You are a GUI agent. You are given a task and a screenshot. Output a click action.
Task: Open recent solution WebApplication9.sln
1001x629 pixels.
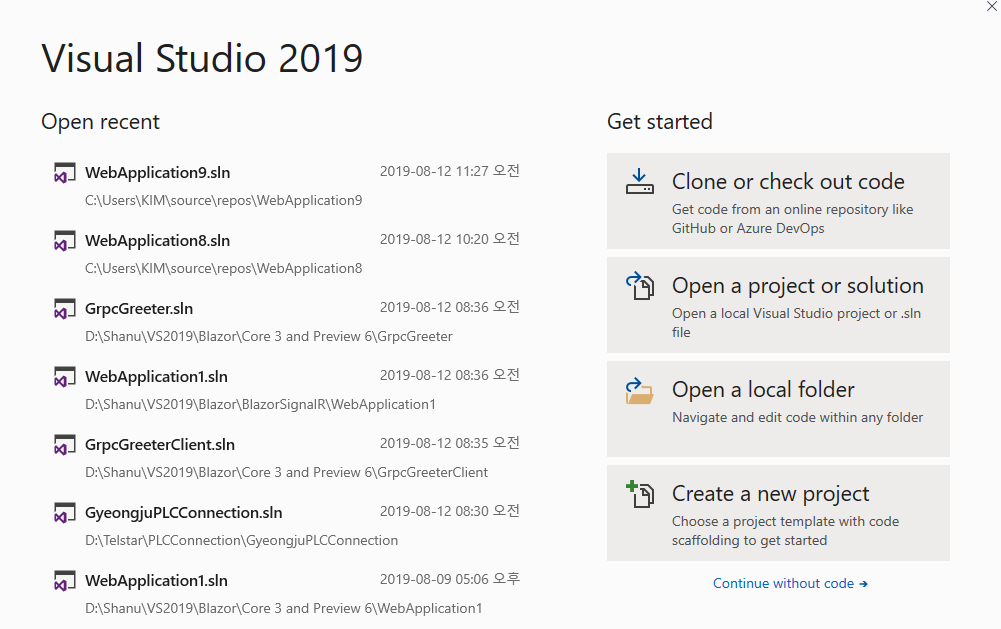(x=158, y=172)
